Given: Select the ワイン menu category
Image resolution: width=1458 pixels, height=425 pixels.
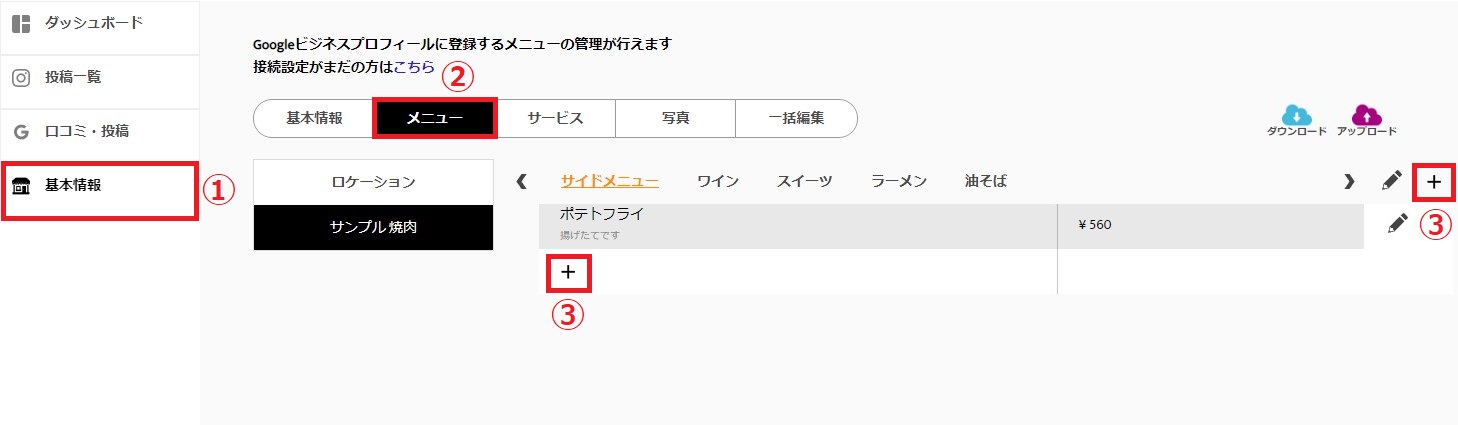Looking at the screenshot, I should click(718, 181).
